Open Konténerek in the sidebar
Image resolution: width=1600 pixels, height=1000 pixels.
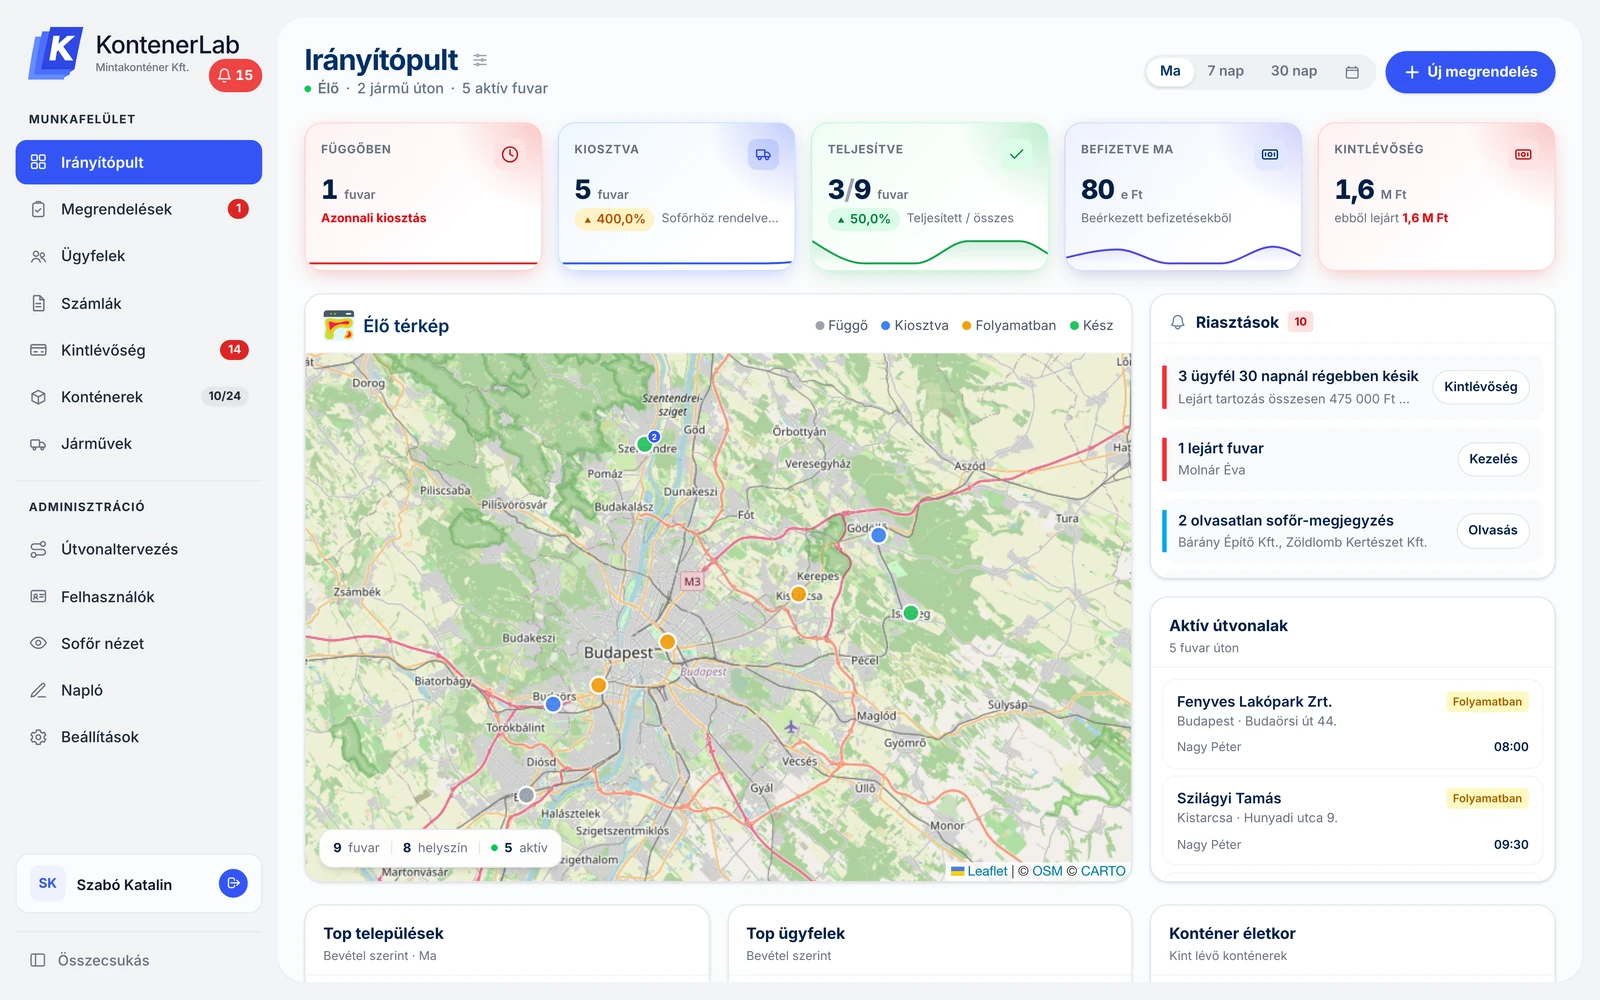coord(139,397)
